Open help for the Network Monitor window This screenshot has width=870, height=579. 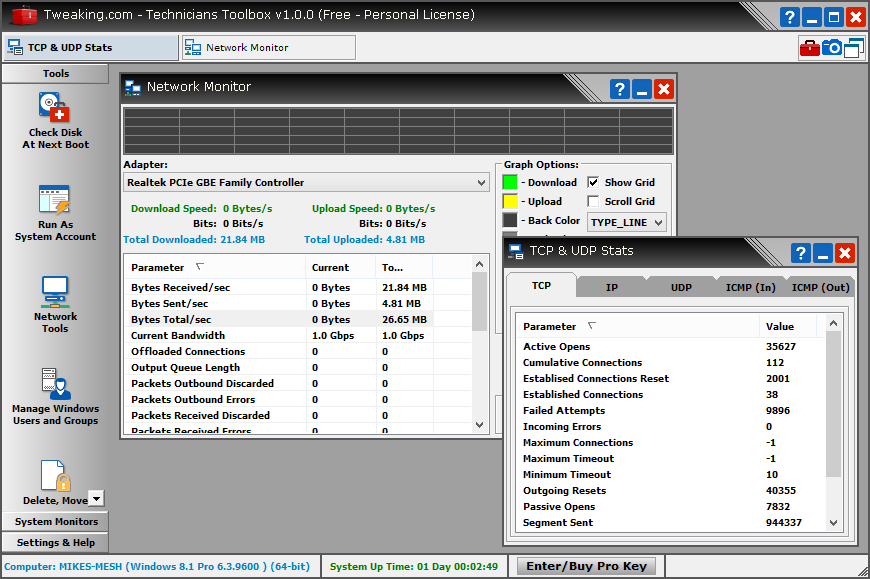(x=620, y=89)
